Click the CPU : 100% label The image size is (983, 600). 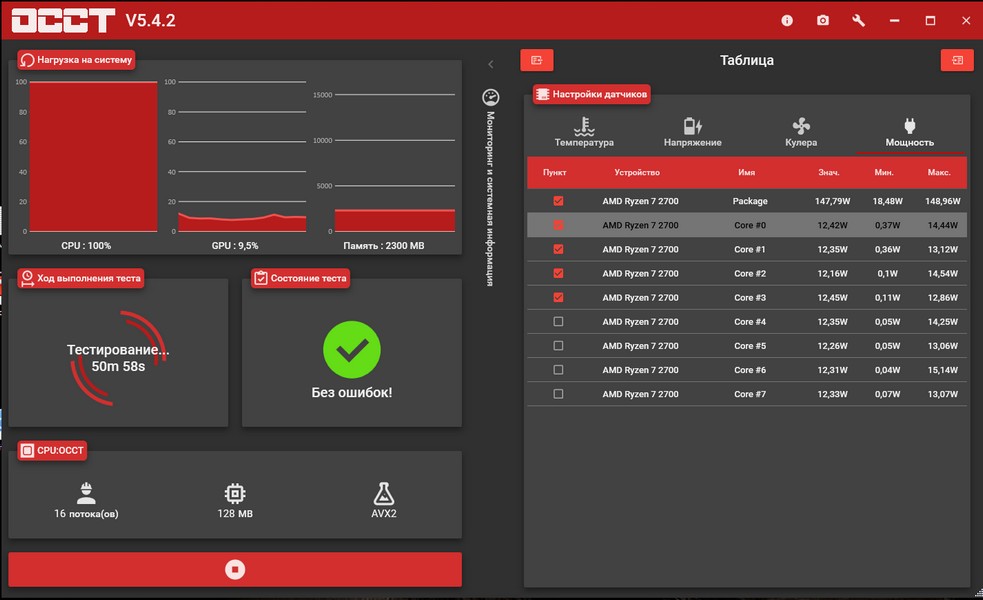coord(86,246)
